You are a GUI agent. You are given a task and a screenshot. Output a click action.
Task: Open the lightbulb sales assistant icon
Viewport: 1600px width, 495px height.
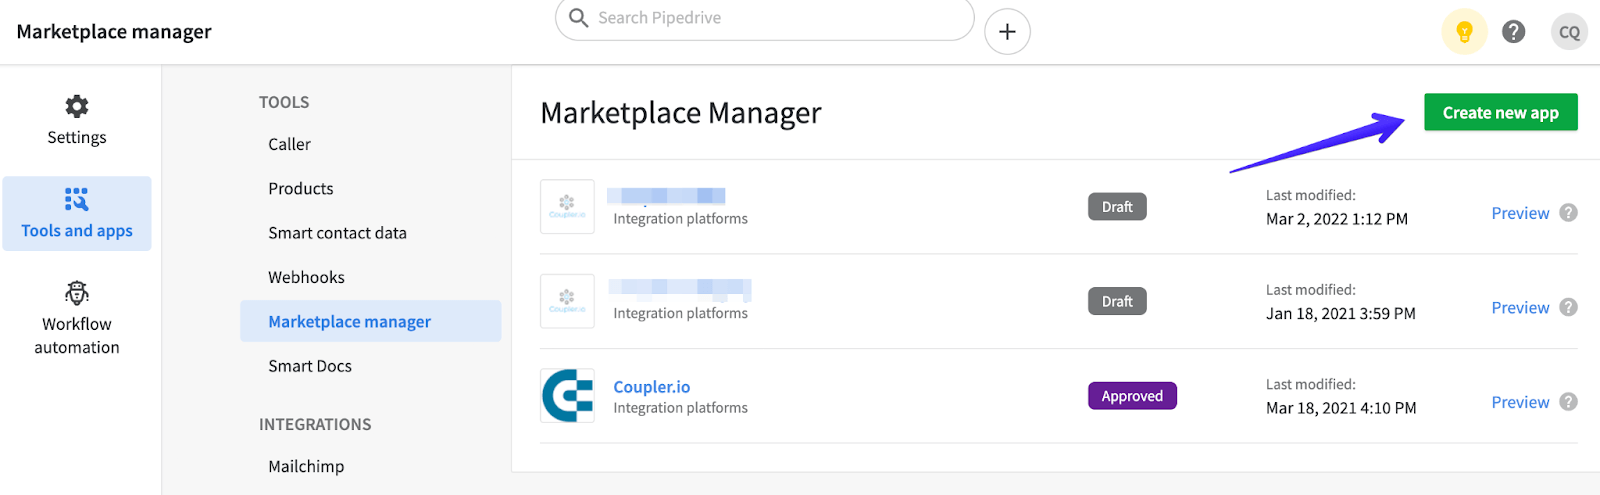1464,32
